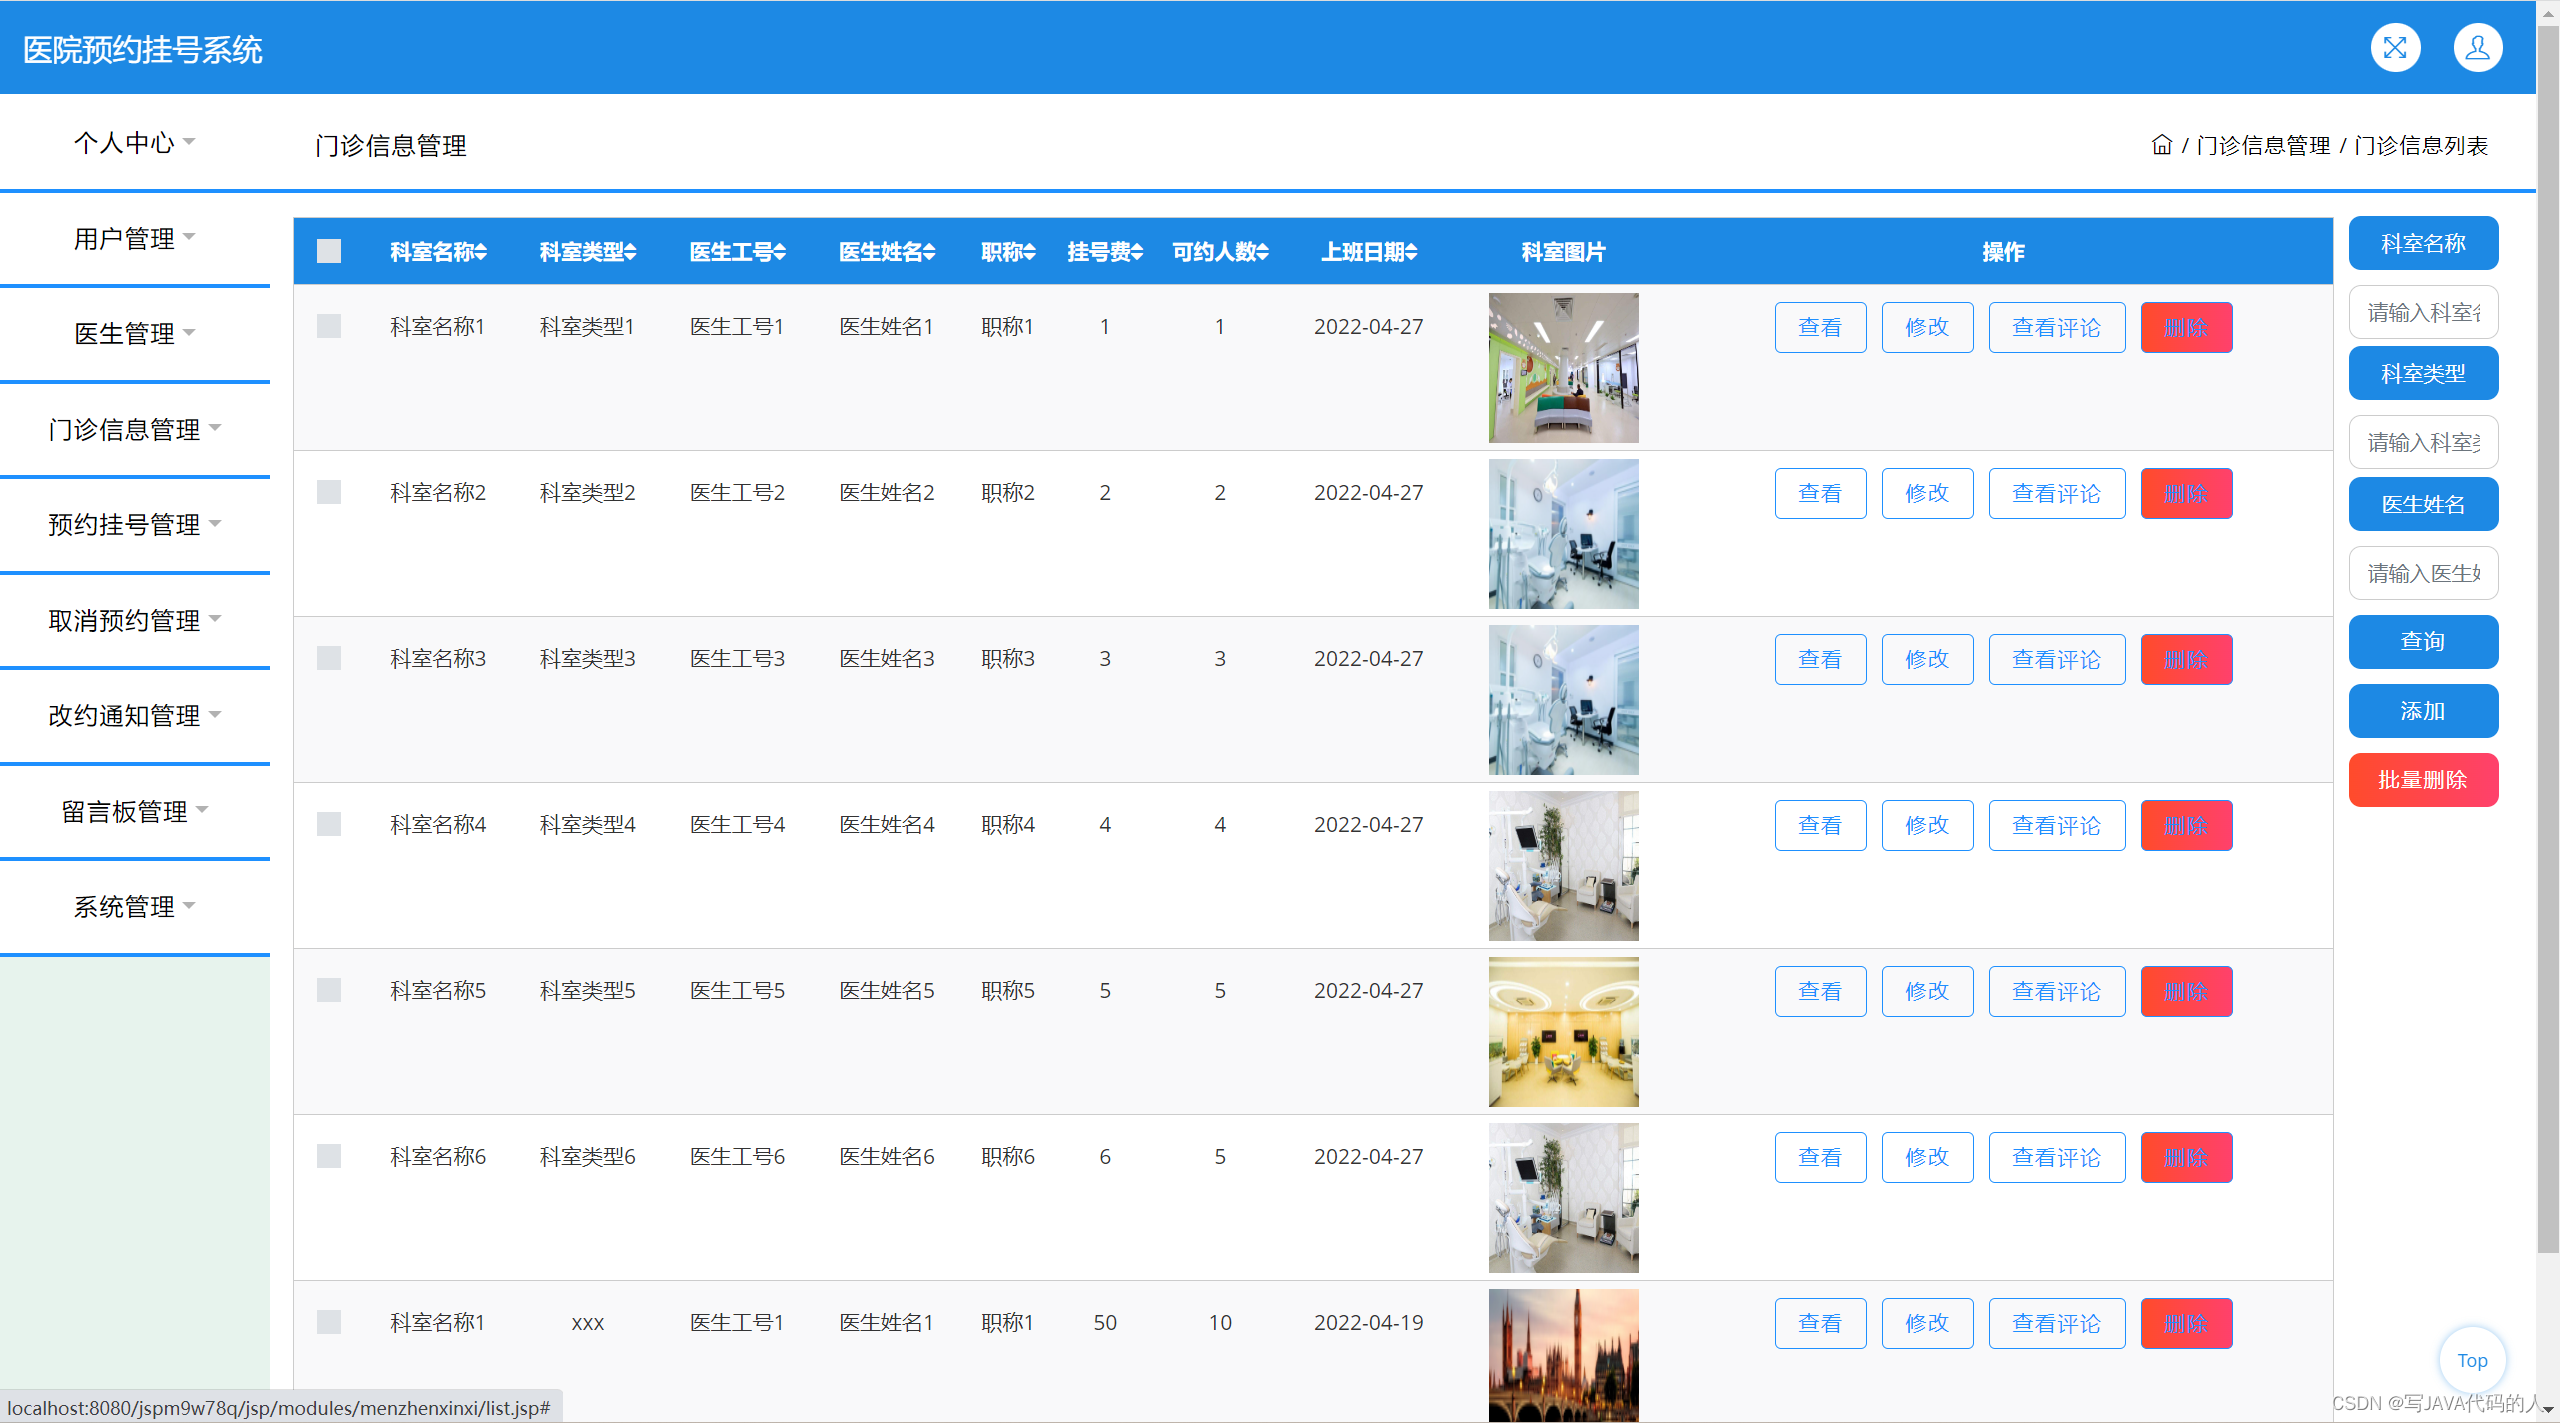Check the row checkbox for 科室名称6
Screen dimensions: 2560x1423
329,1156
